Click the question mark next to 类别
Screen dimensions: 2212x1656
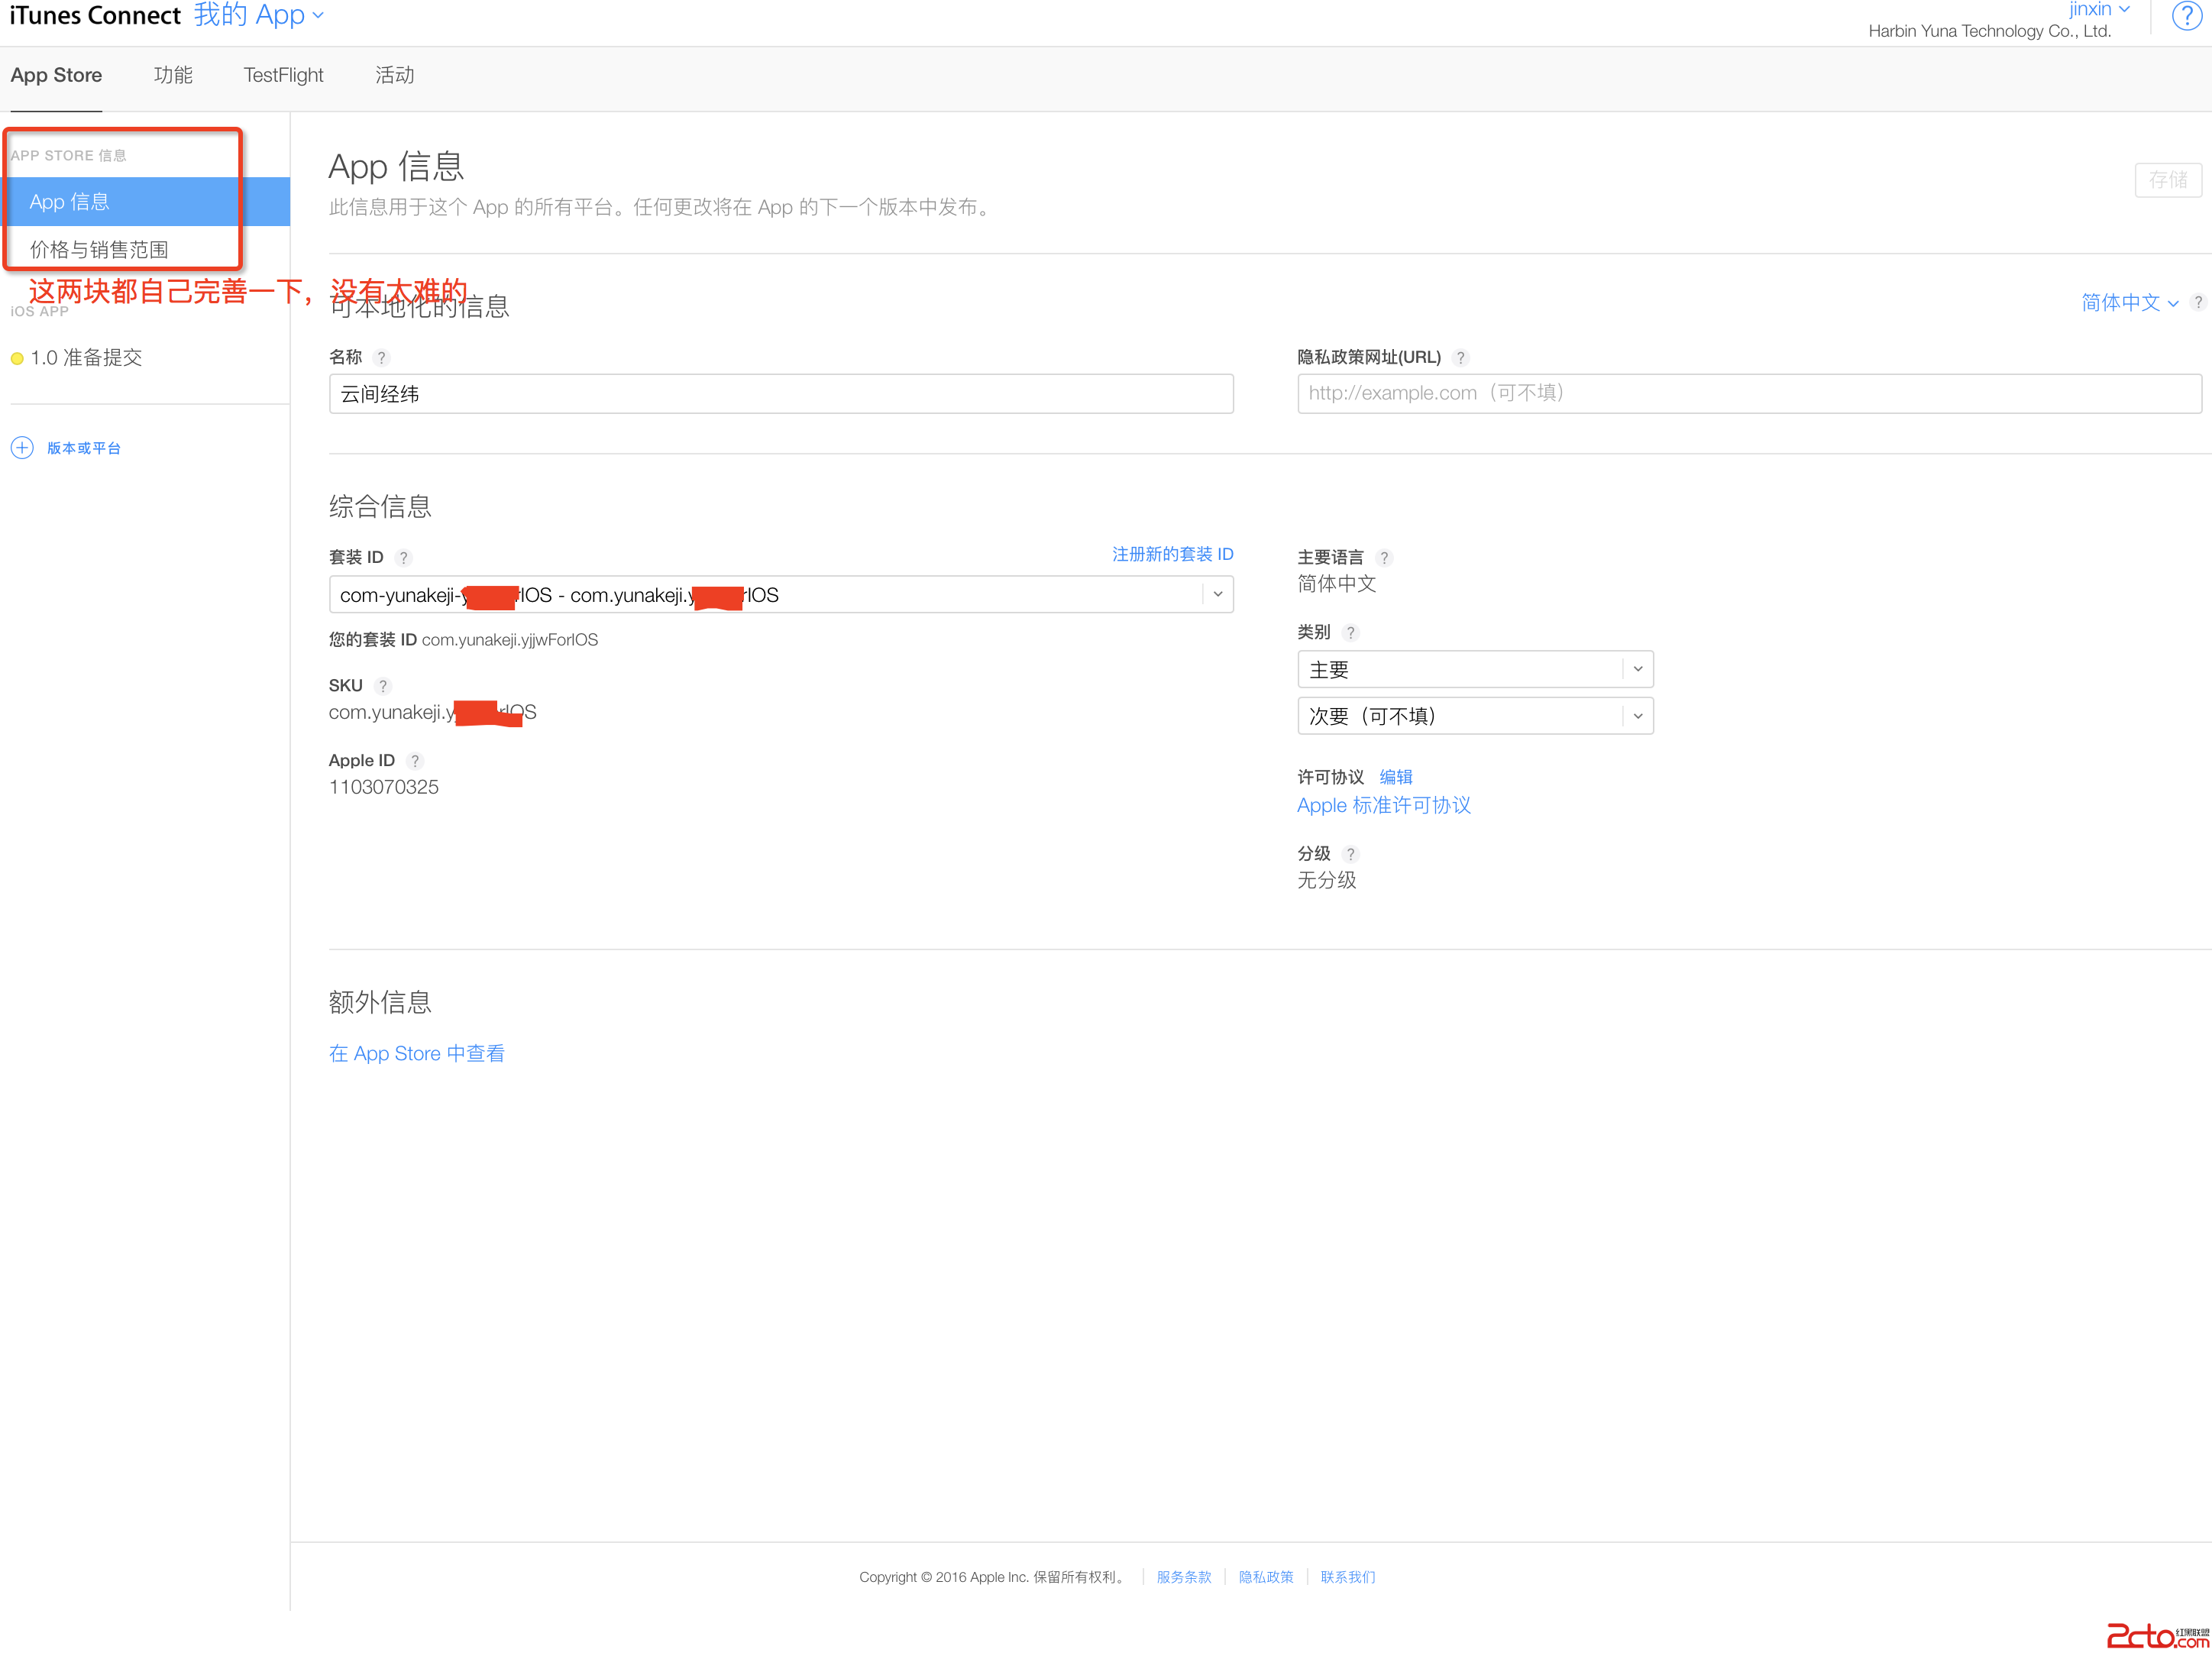point(1350,633)
